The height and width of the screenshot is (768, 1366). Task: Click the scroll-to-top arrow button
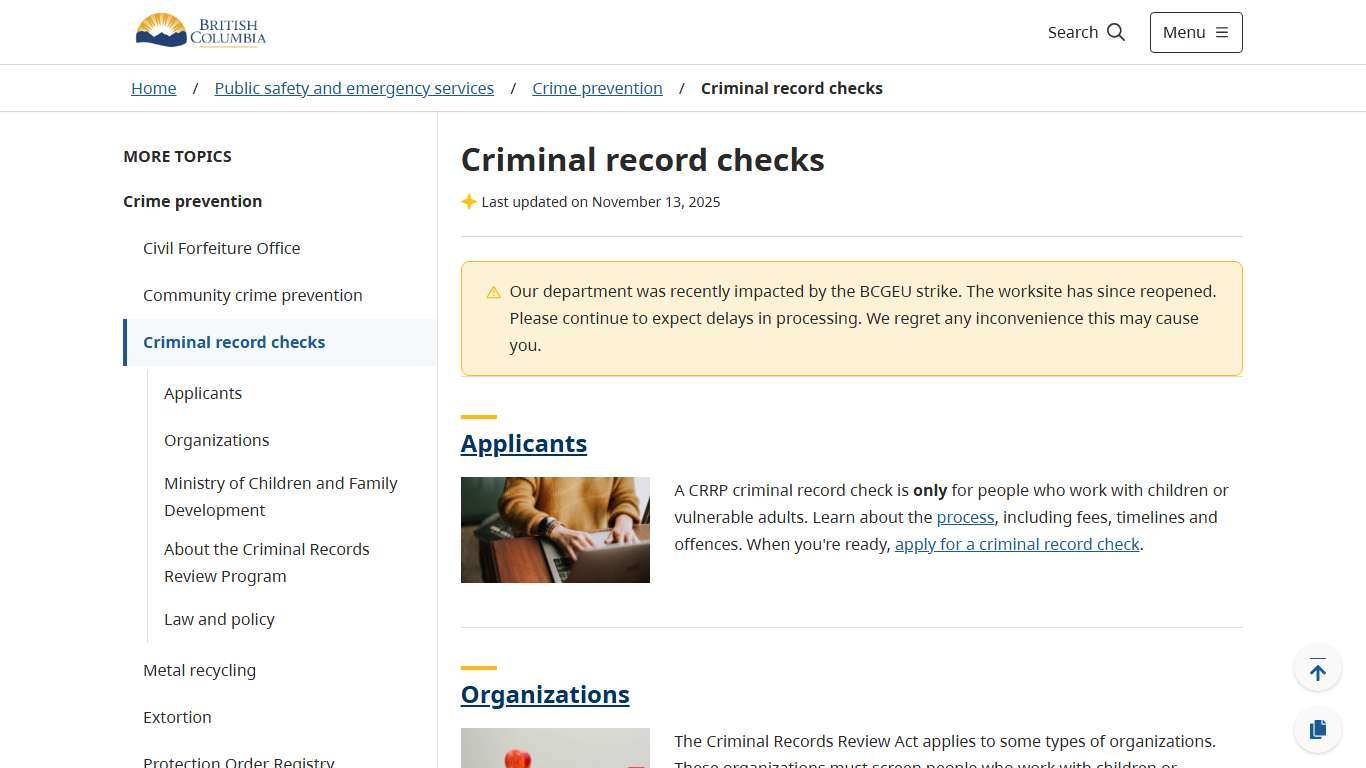tap(1317, 668)
